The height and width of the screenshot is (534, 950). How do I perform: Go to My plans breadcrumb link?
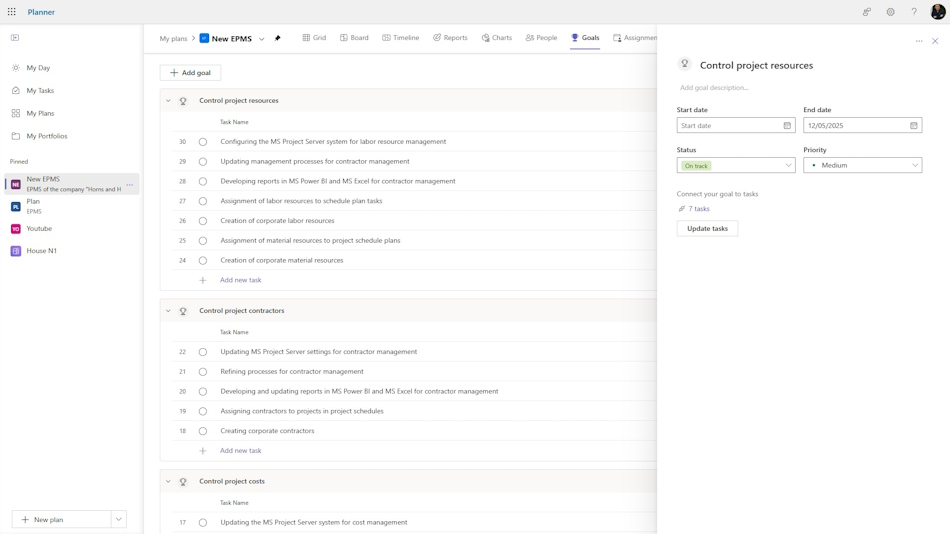point(173,39)
